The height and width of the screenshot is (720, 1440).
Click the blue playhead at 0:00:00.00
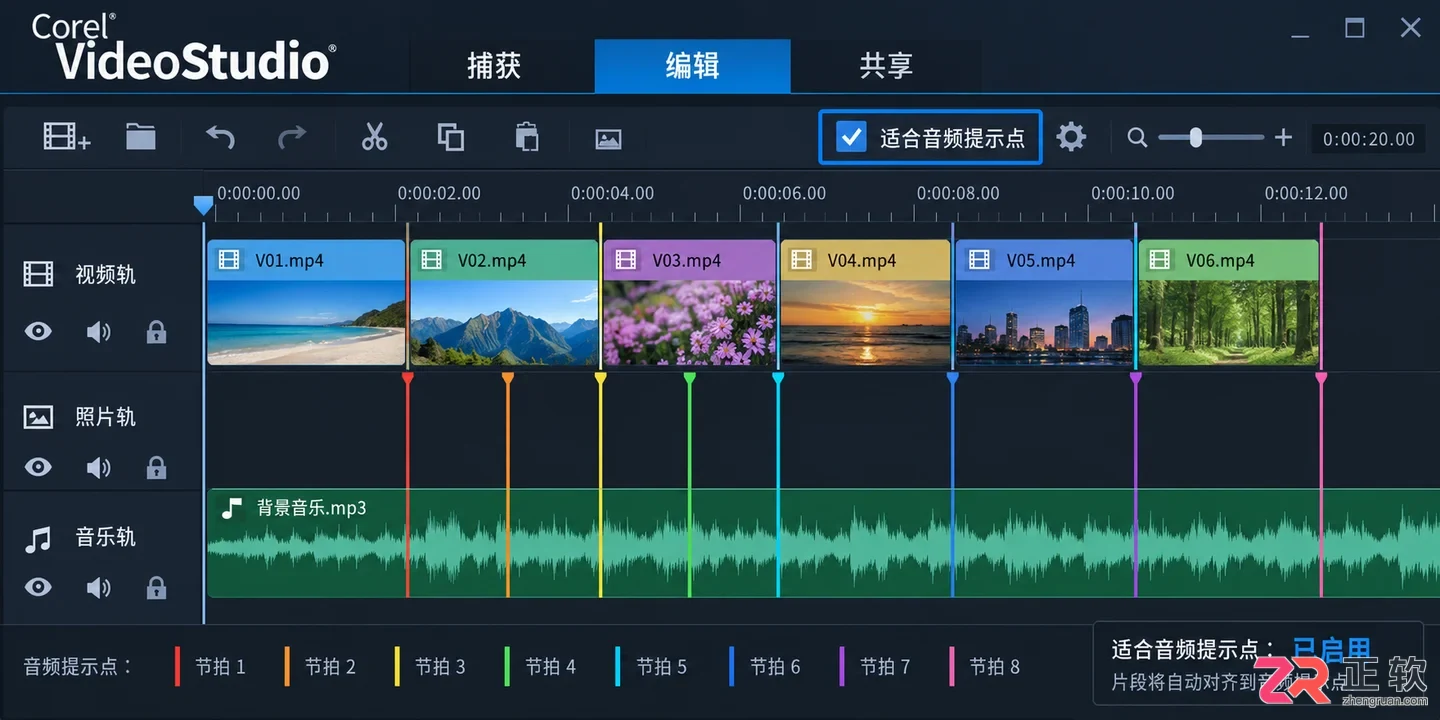click(x=203, y=205)
